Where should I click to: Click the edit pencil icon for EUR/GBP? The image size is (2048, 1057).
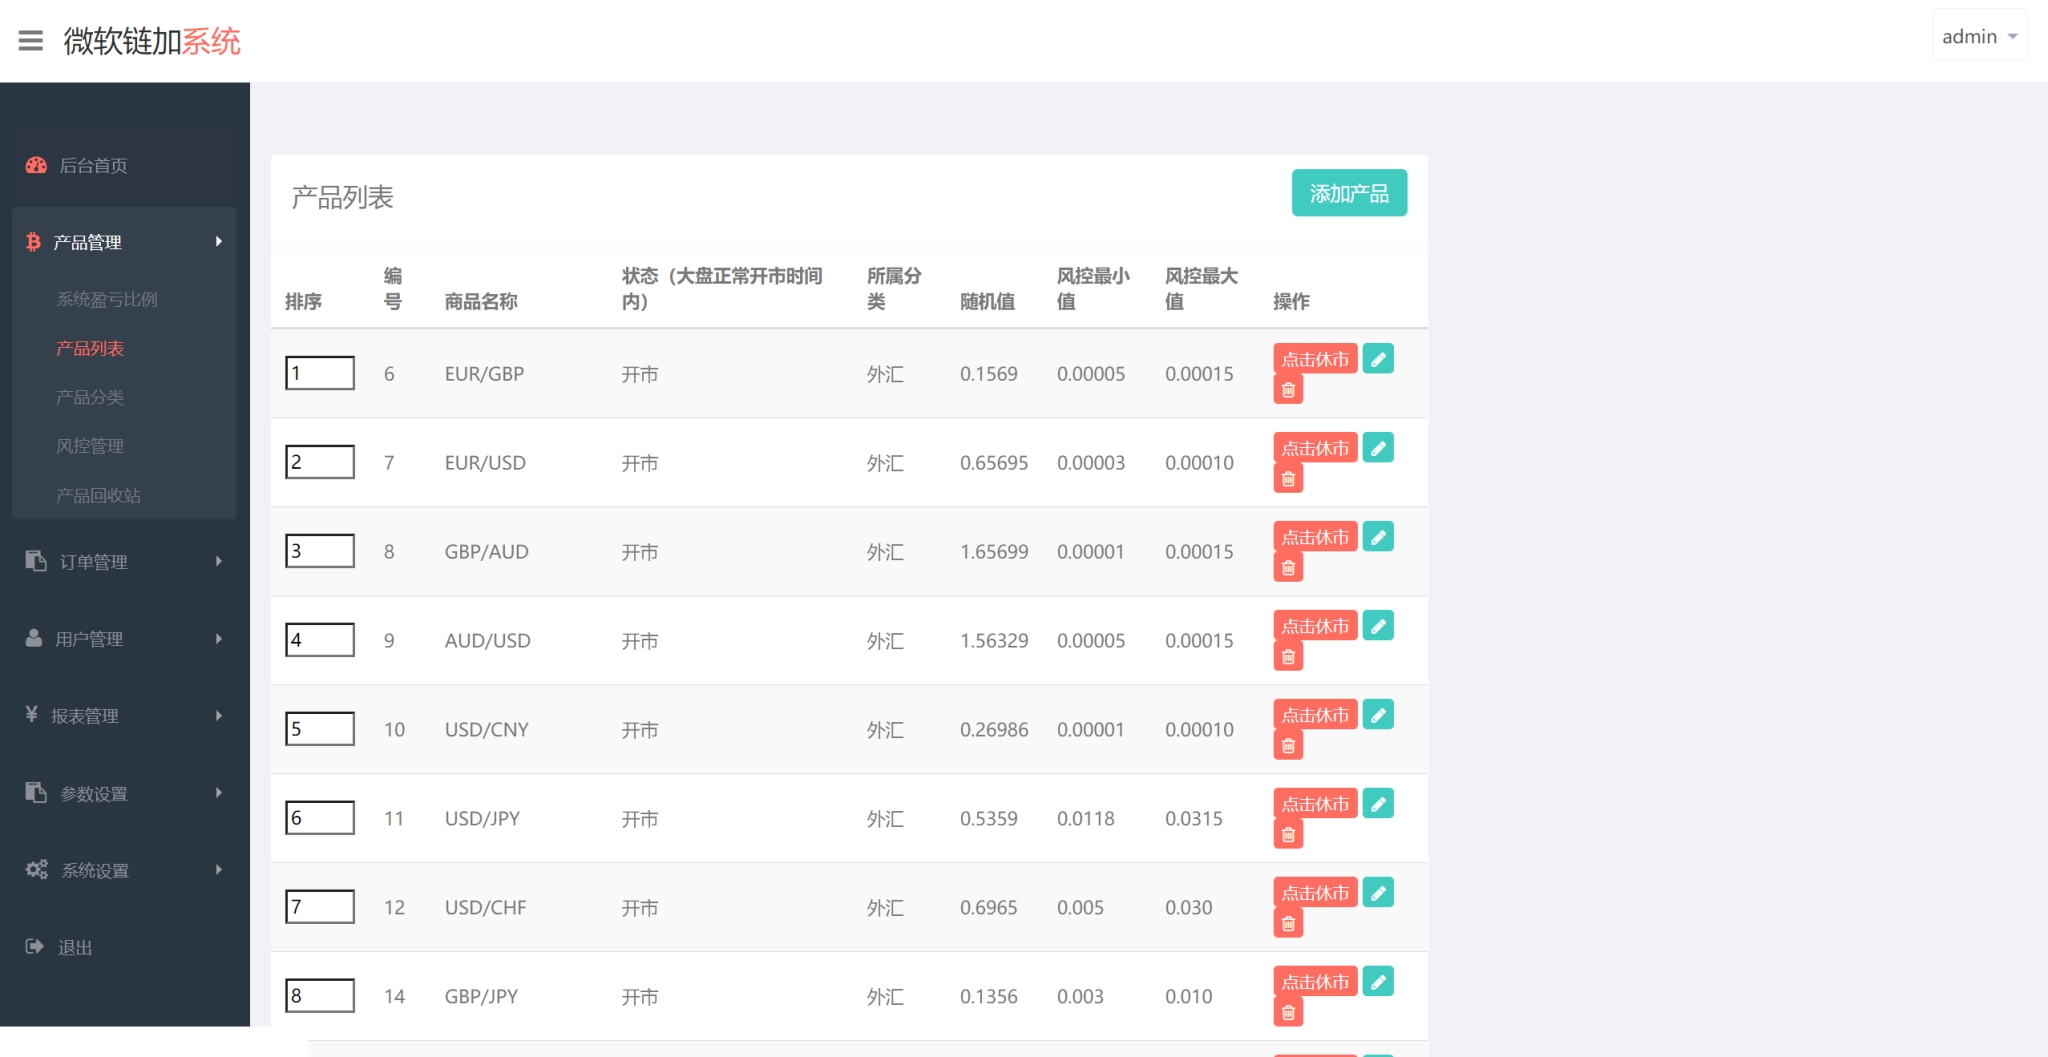(1378, 359)
